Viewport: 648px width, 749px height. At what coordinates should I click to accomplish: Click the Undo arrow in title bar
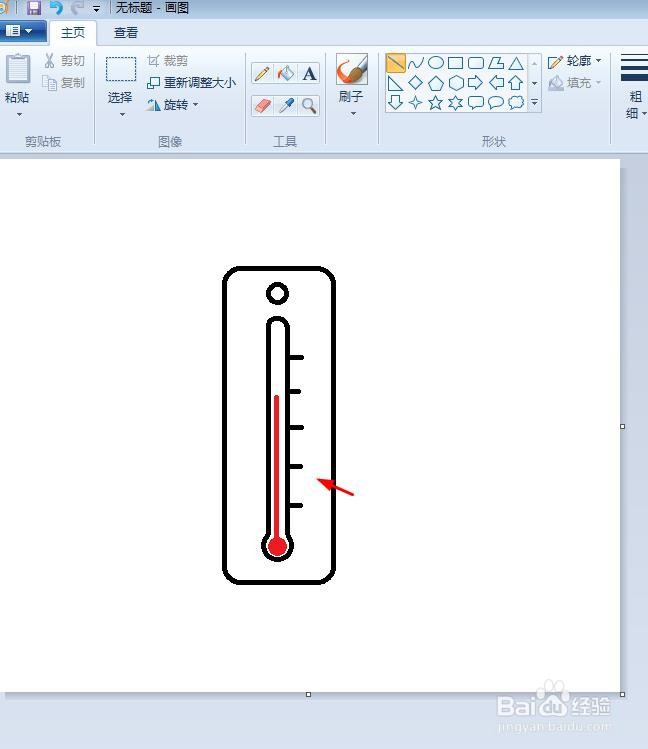tap(56, 8)
